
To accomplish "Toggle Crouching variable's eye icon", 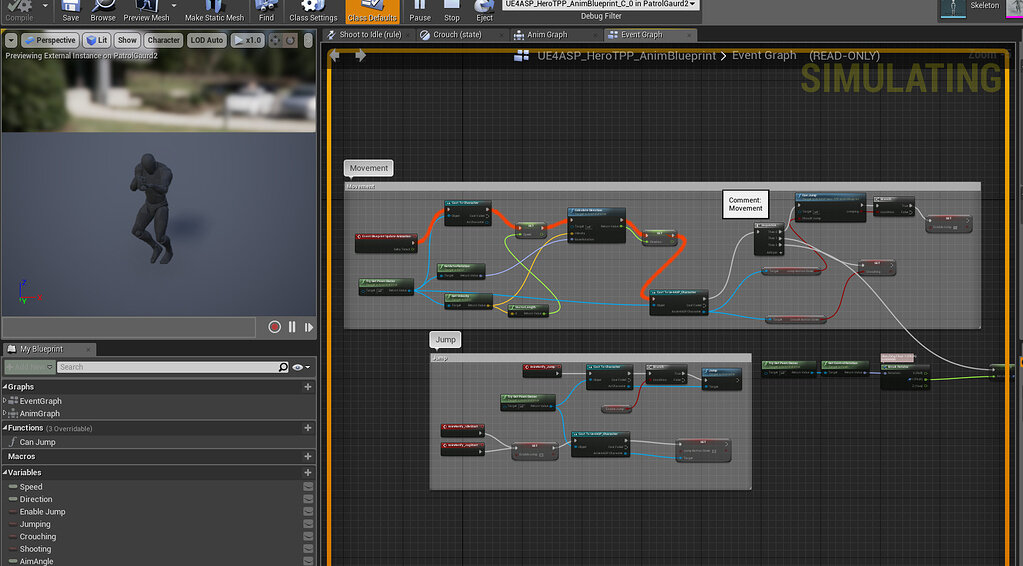I will [x=308, y=537].
